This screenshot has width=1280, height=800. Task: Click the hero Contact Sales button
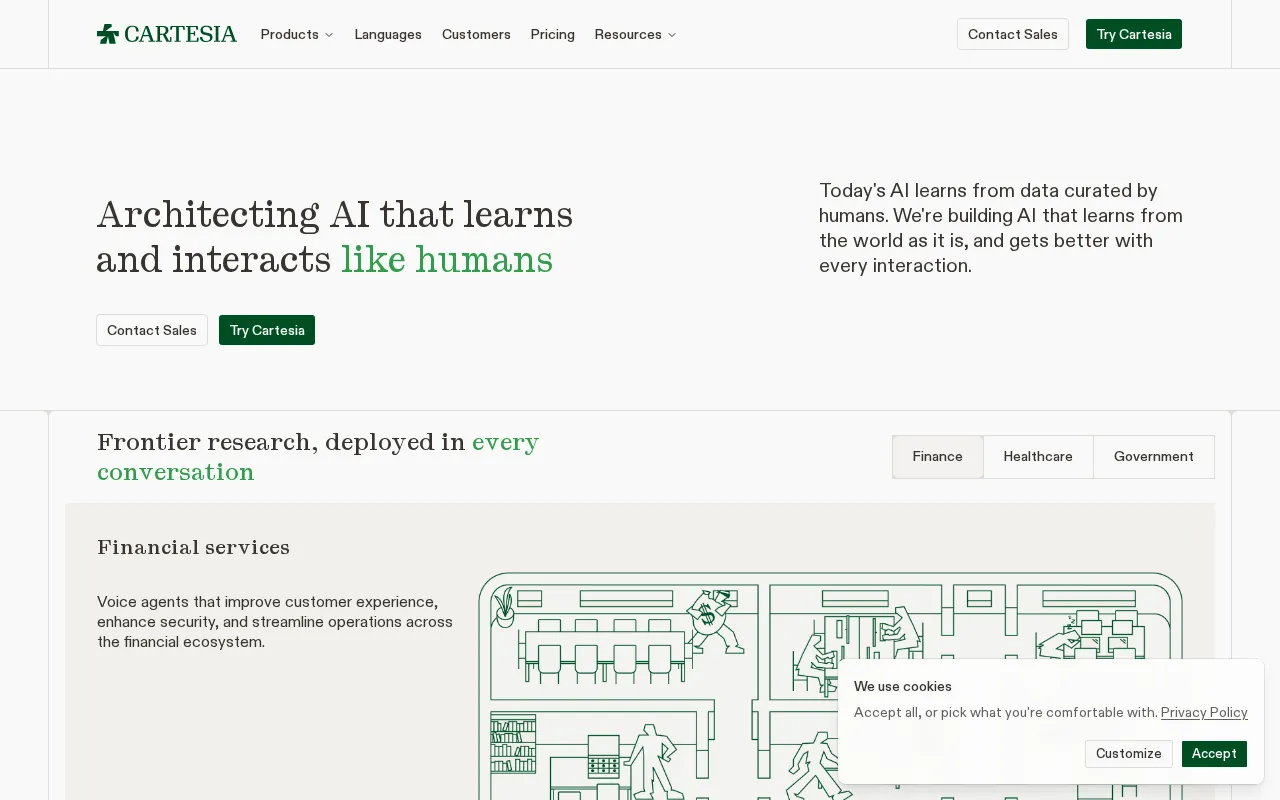click(152, 330)
